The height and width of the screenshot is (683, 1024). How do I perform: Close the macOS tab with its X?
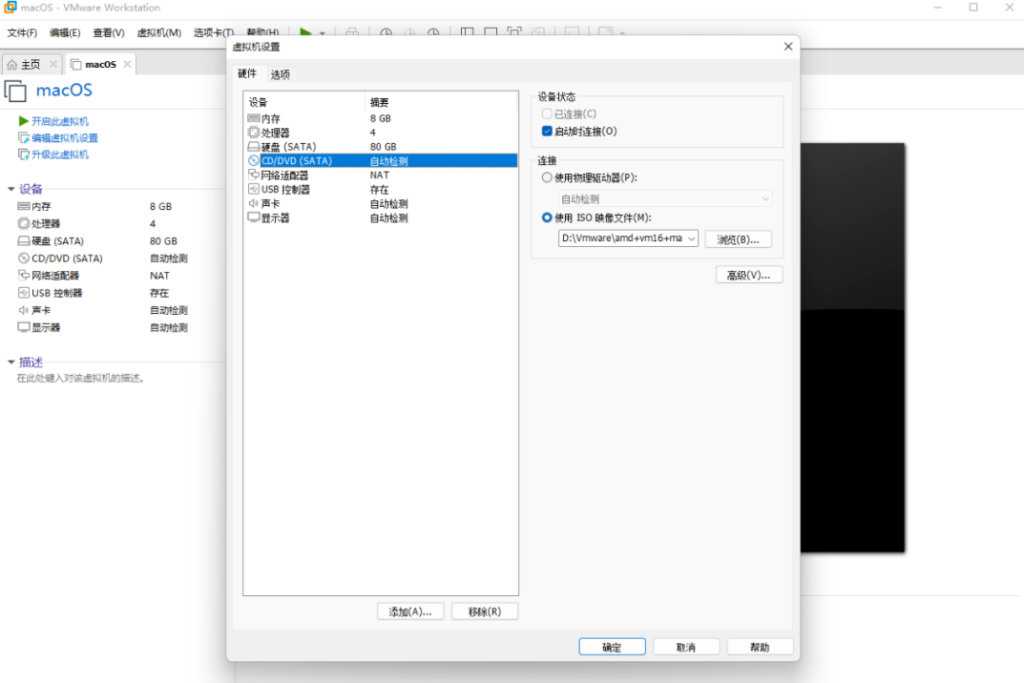(x=127, y=64)
